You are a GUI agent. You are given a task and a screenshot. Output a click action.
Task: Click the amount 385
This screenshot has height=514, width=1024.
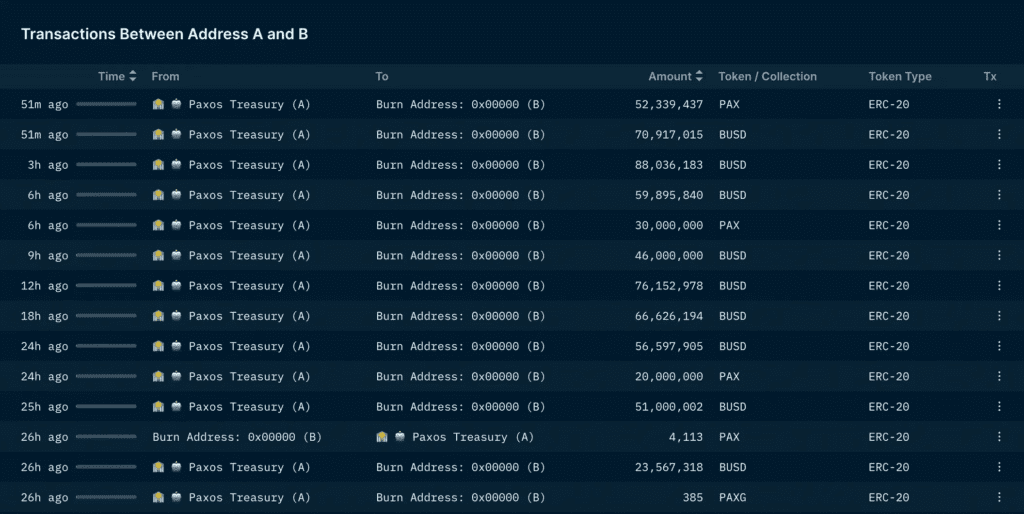click(692, 497)
